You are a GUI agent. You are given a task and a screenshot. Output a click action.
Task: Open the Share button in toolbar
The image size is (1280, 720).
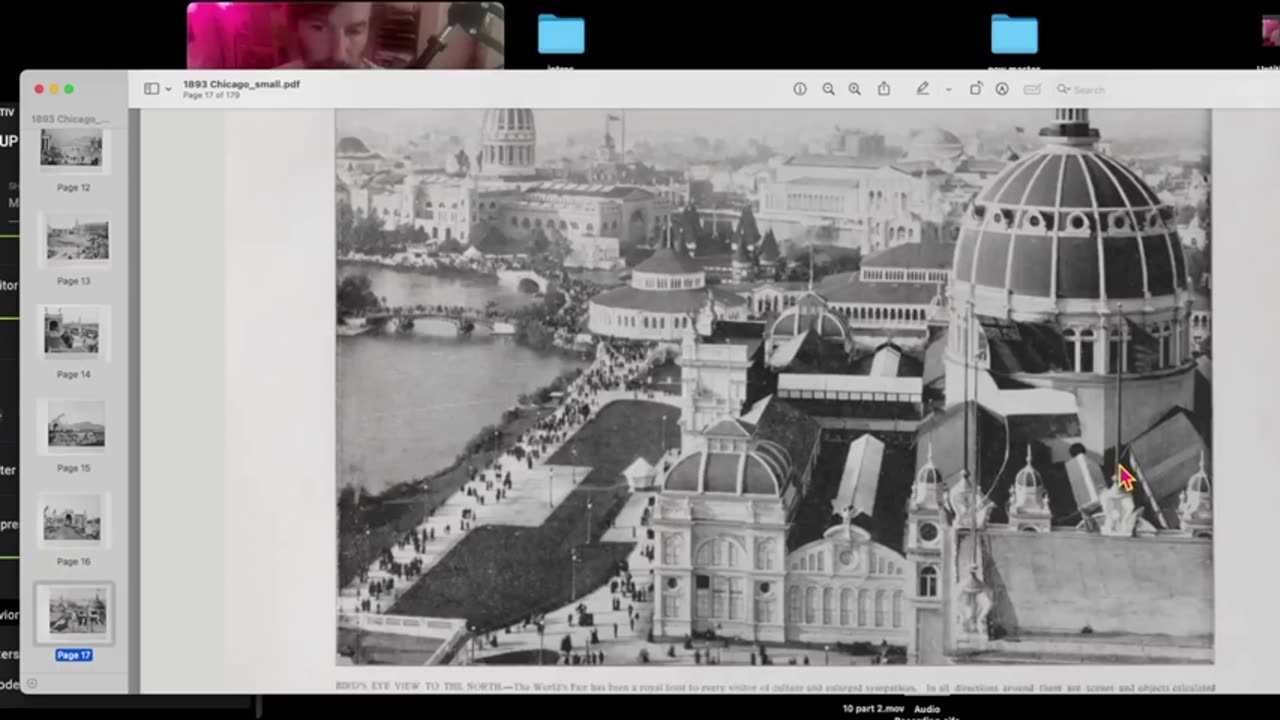(x=884, y=89)
